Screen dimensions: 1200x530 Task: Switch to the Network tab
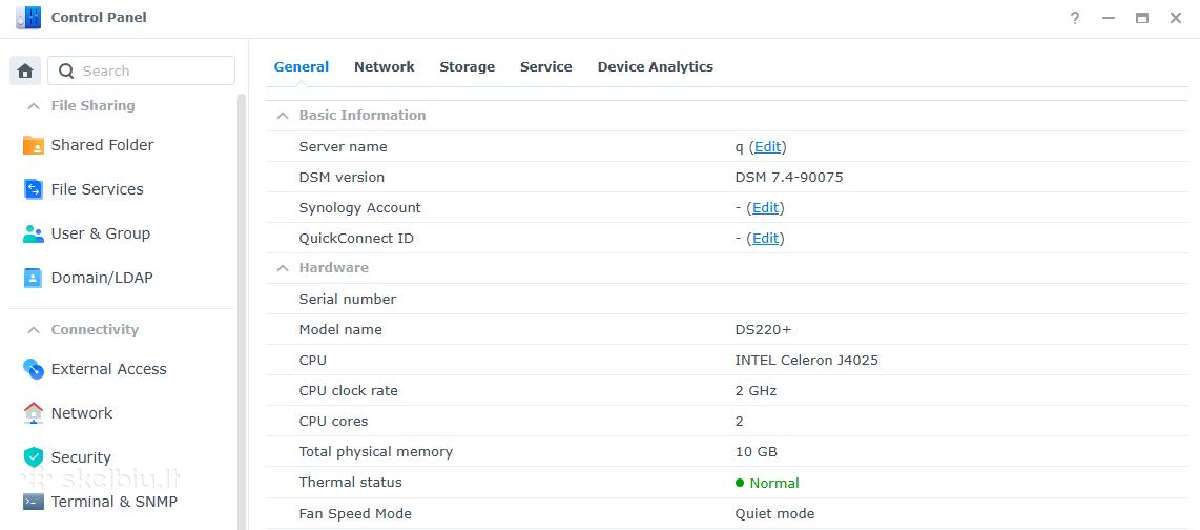tap(384, 67)
